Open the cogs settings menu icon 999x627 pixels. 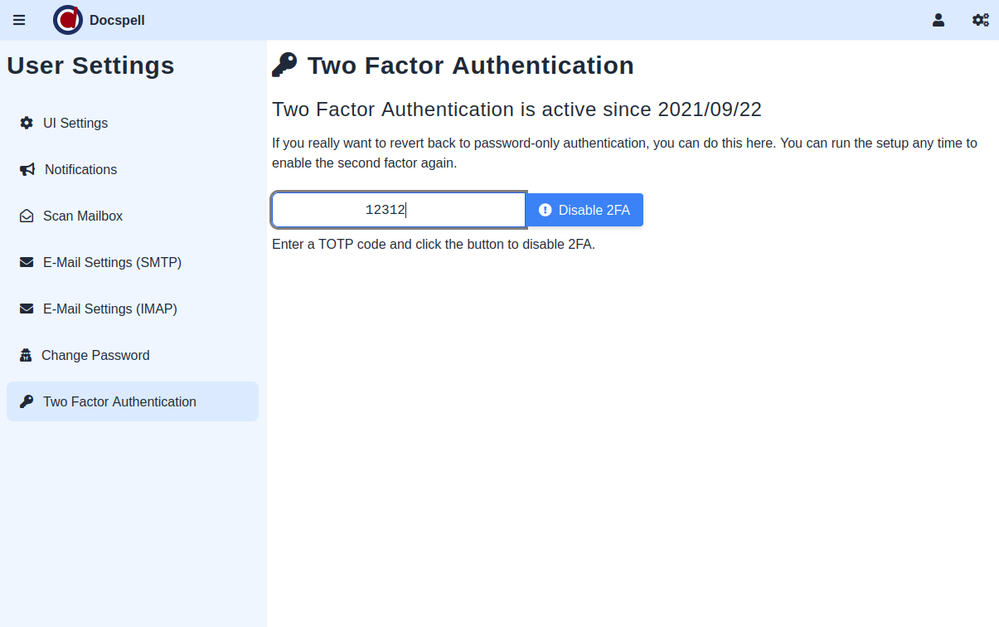[x=980, y=20]
